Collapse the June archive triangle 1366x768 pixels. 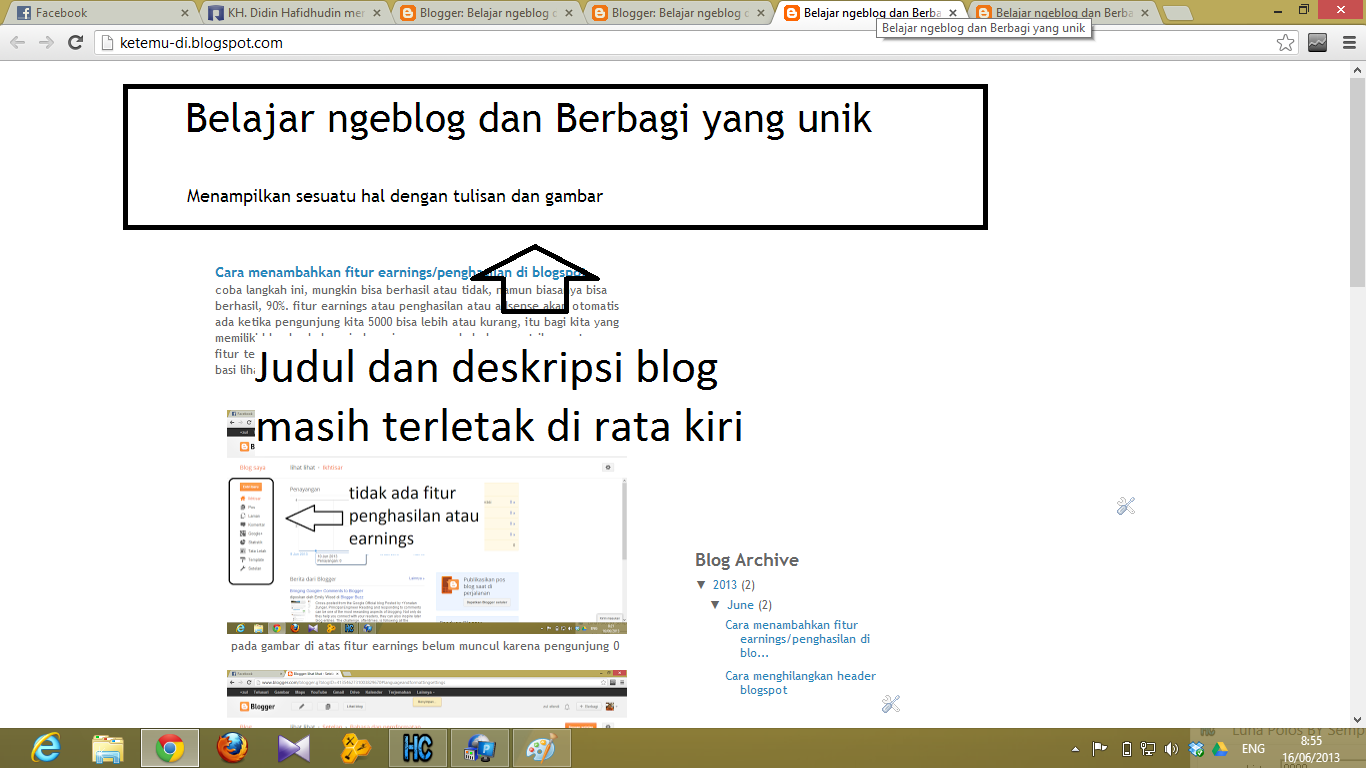716,605
